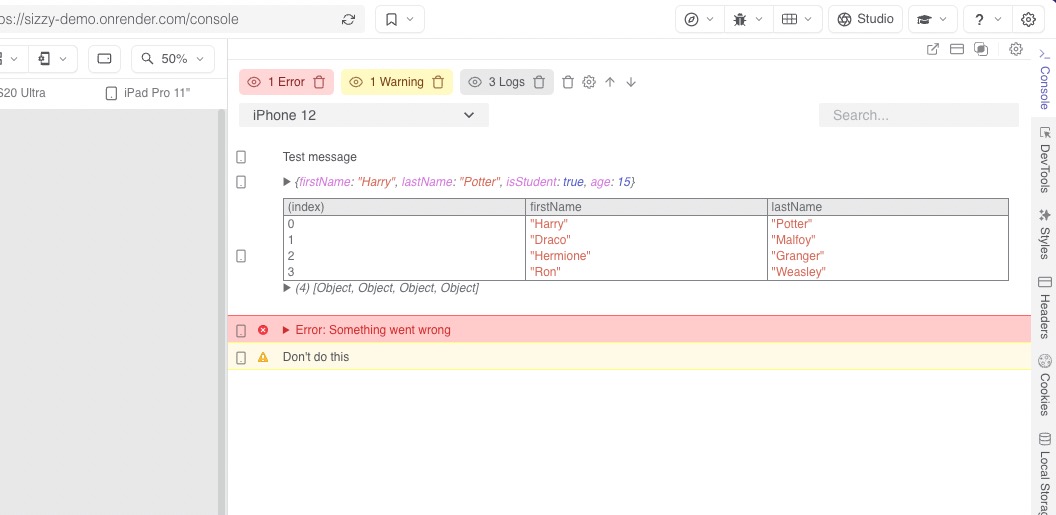
Task: Click the bug debug icon
Action: (749, 19)
